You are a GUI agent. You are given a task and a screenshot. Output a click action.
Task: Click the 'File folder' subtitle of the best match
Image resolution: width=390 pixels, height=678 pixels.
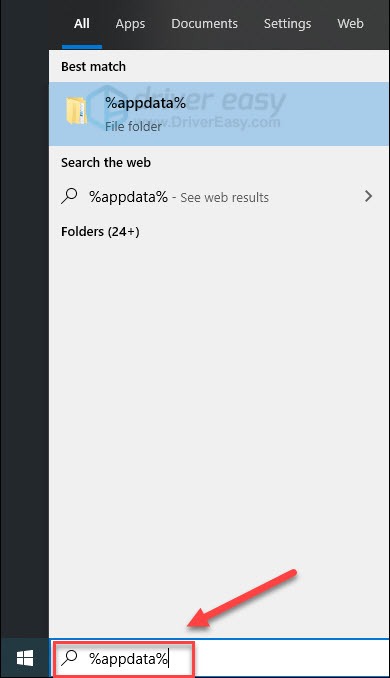point(133,126)
